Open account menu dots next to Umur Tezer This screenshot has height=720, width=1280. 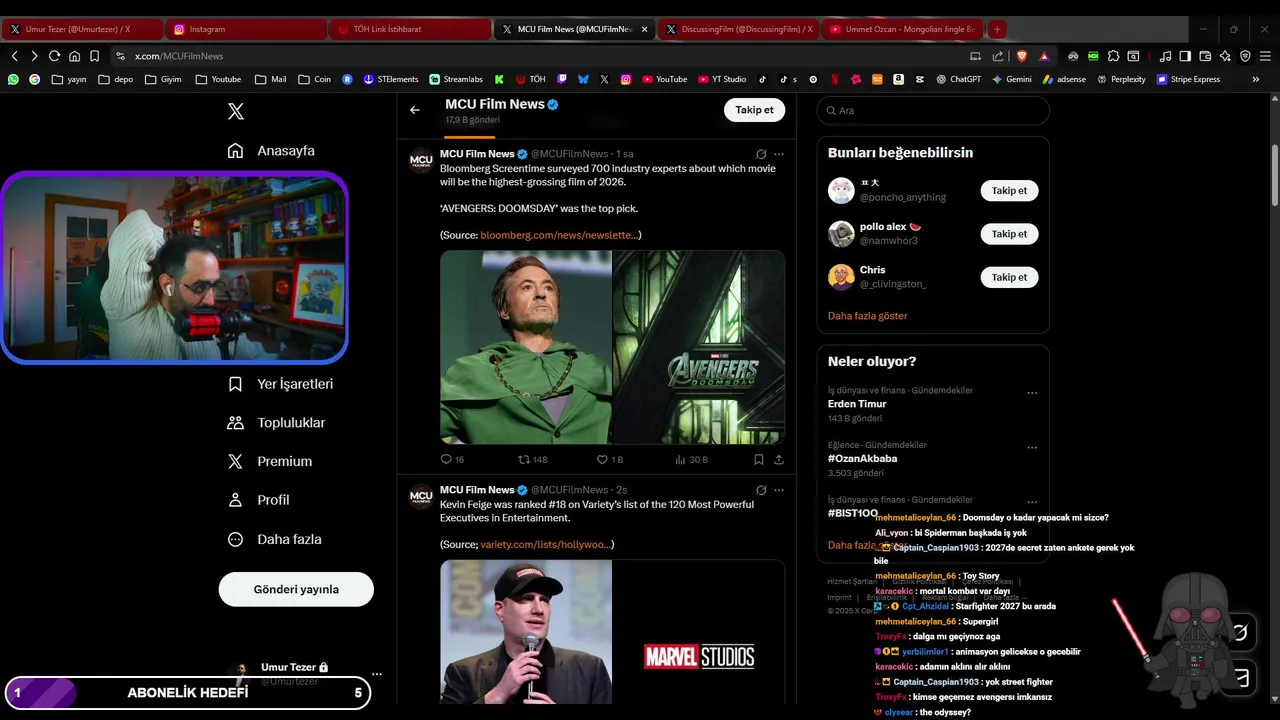click(377, 674)
